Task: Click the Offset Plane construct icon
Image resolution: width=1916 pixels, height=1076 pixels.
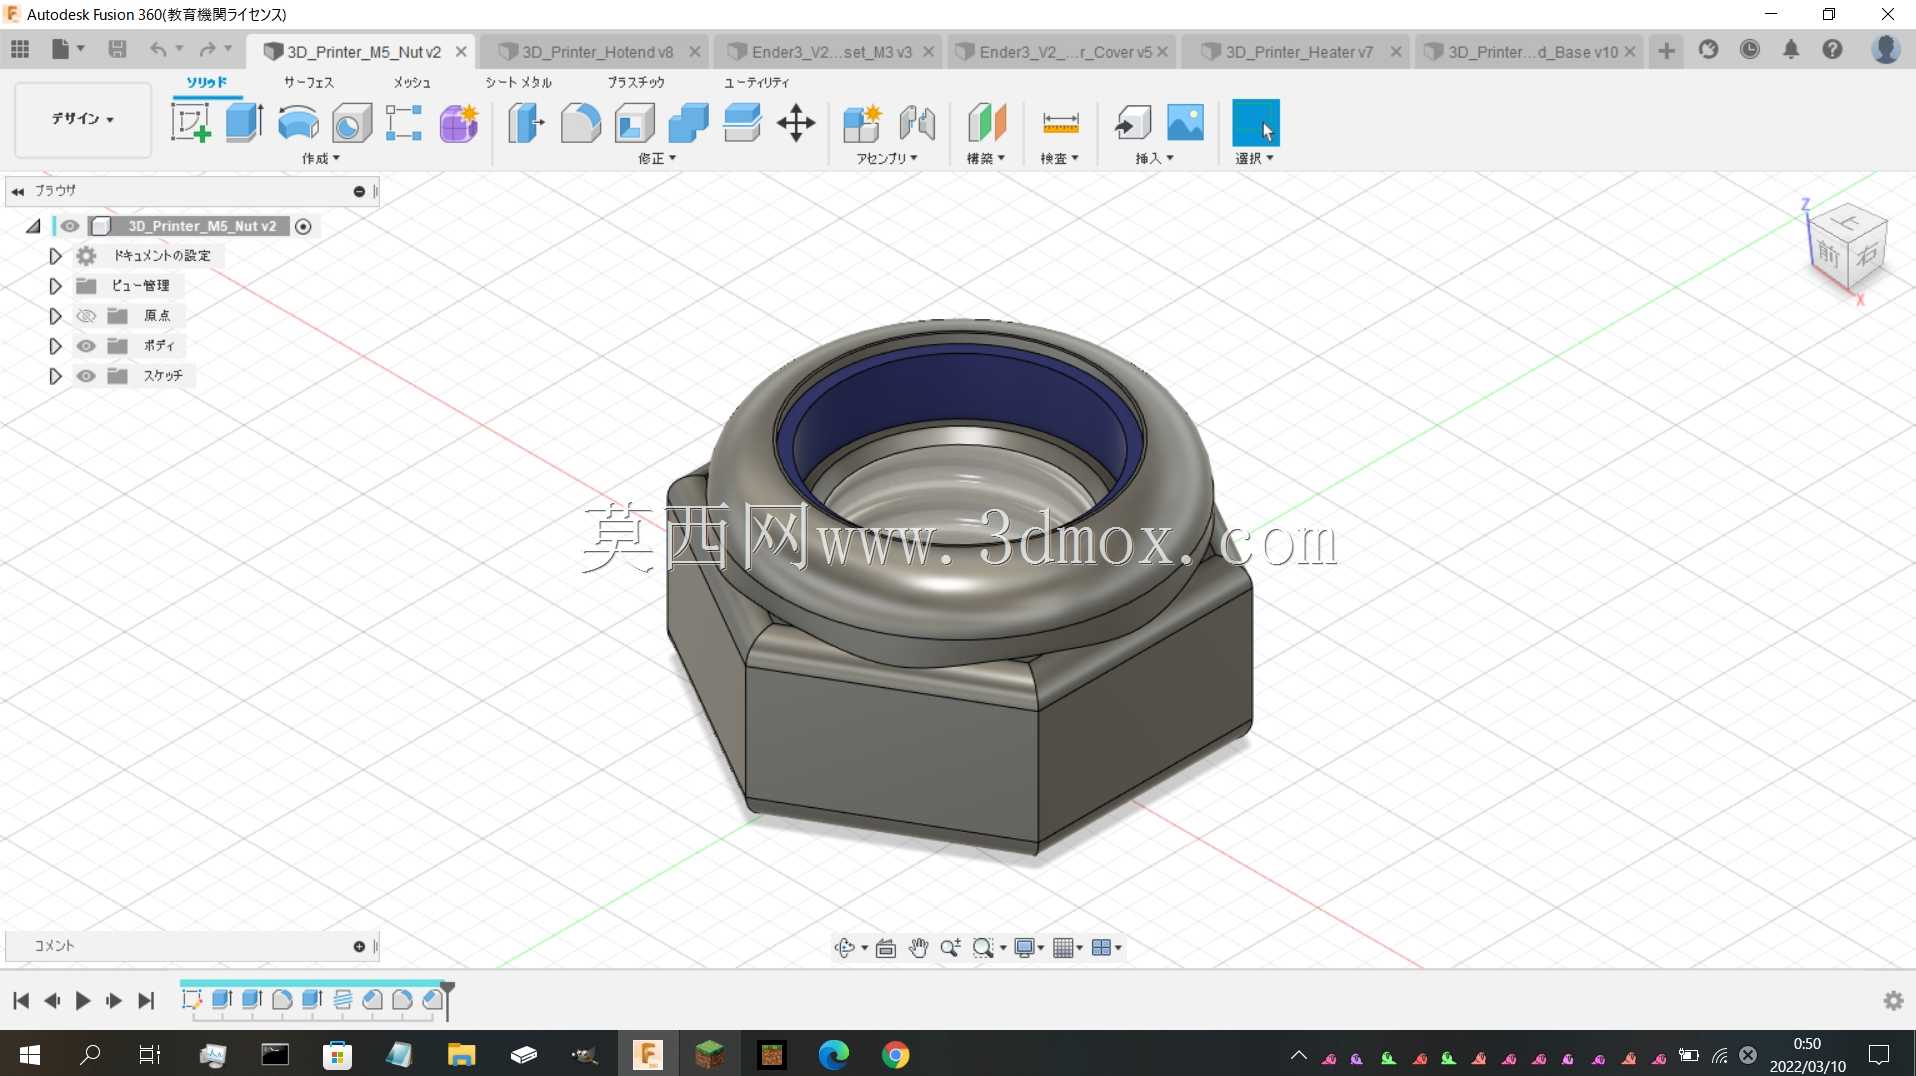Action: [986, 123]
